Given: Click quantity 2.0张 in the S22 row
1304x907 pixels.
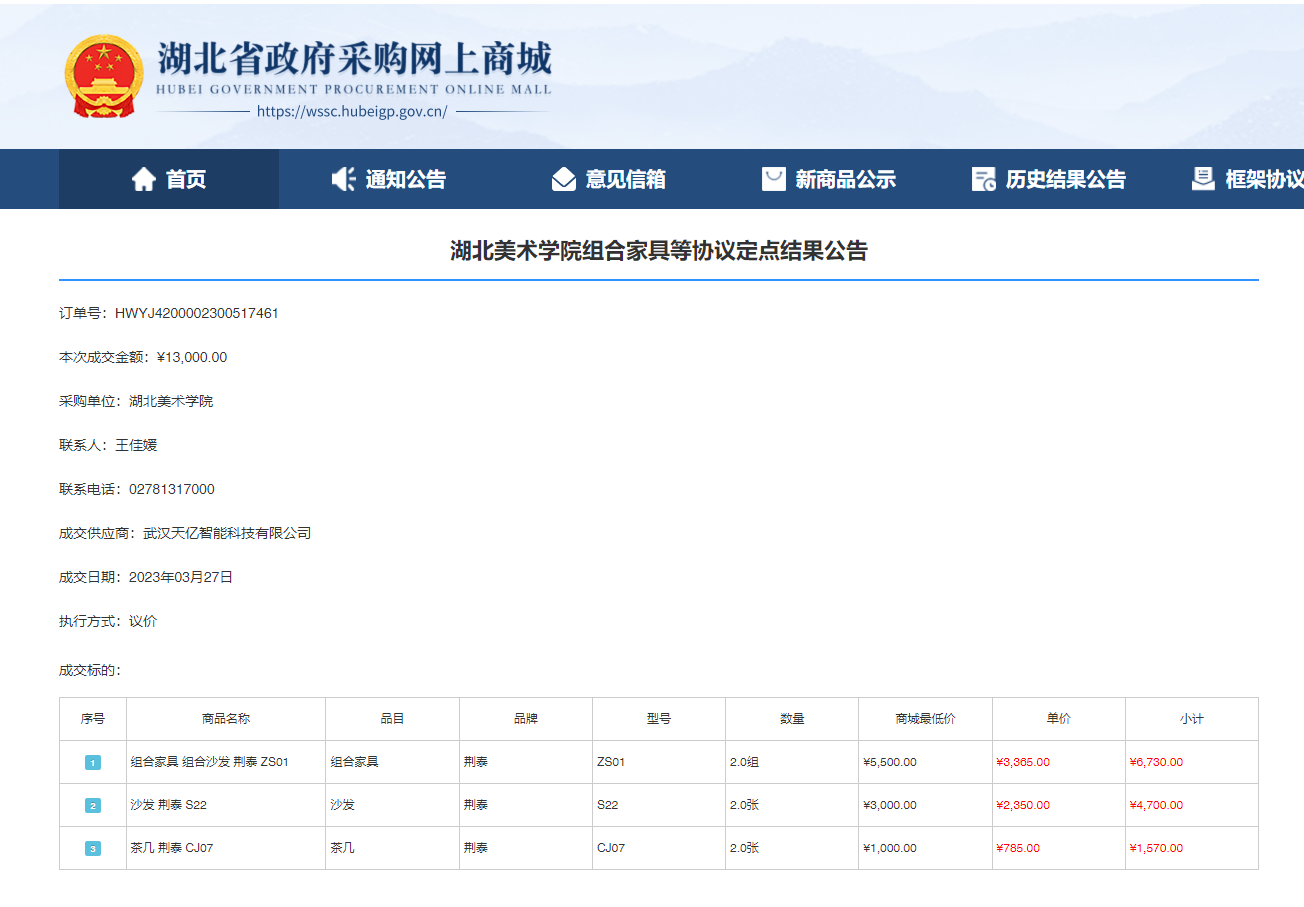Looking at the screenshot, I should coord(744,805).
